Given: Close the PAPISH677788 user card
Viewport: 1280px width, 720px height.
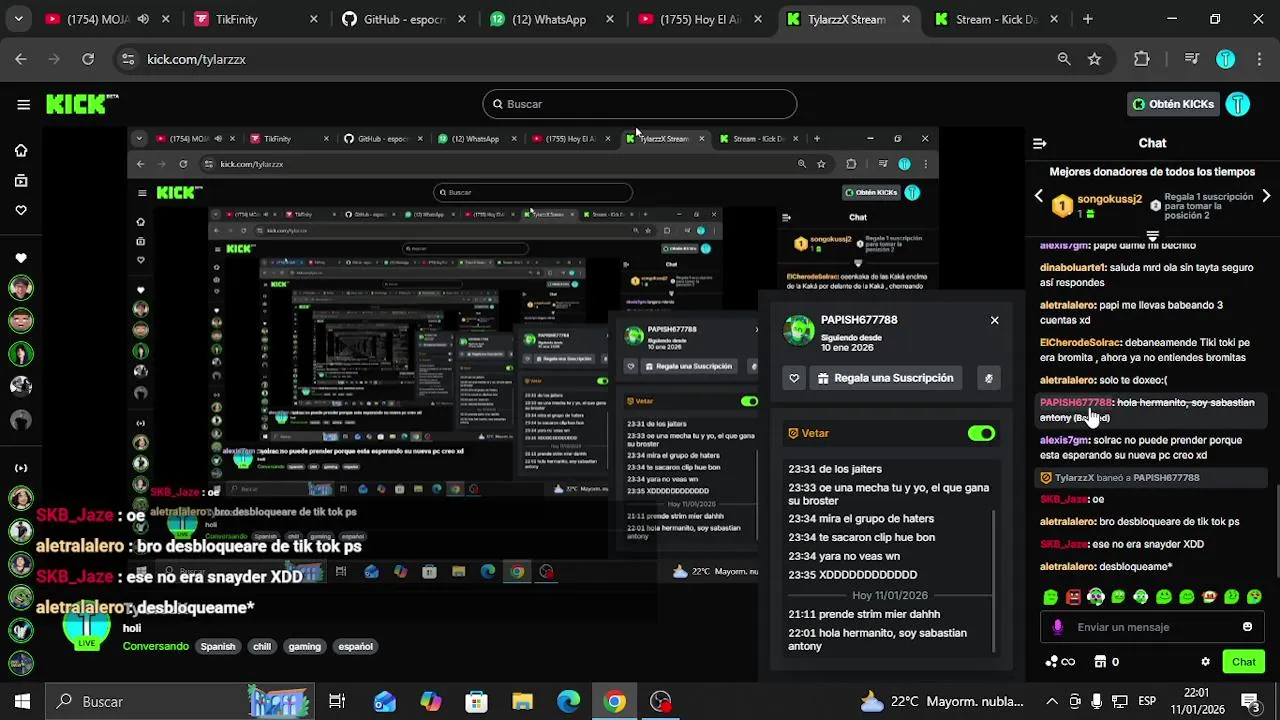Looking at the screenshot, I should (994, 320).
